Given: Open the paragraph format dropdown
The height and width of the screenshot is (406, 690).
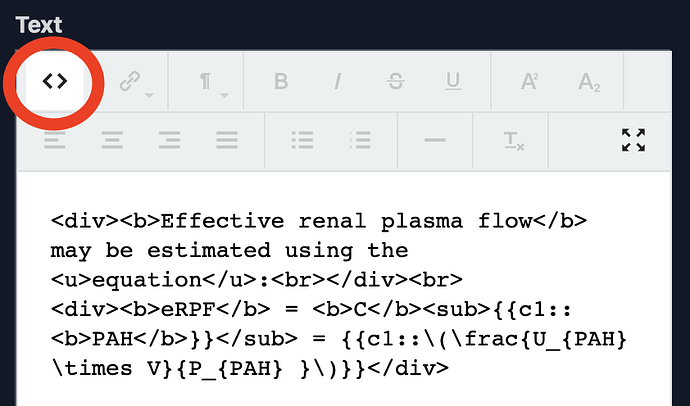Looking at the screenshot, I should click(207, 82).
